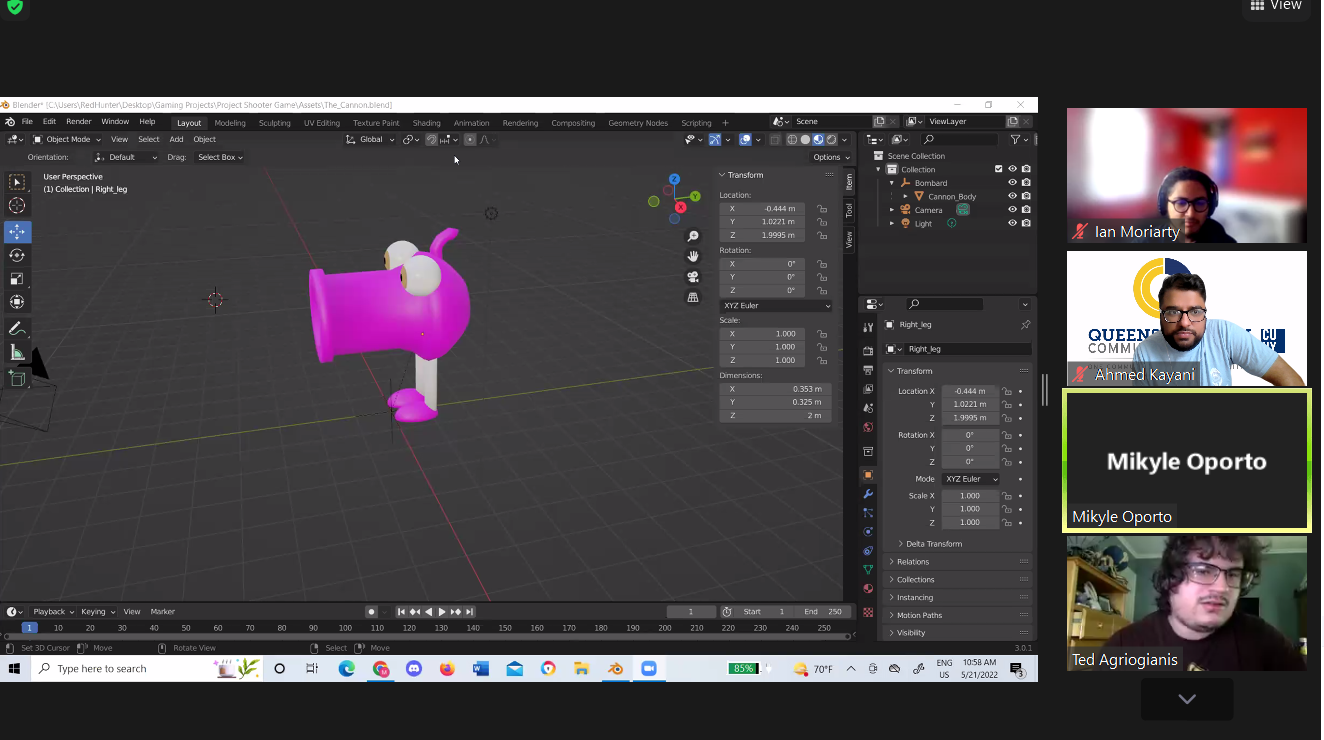Collapse the Bombard tree item
Image resolution: width=1324 pixels, height=740 pixels.
892,183
